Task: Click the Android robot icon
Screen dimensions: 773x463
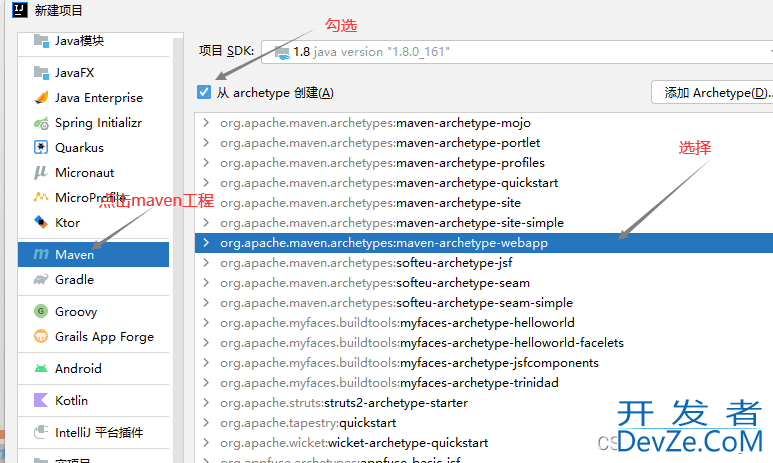Action: (x=41, y=368)
